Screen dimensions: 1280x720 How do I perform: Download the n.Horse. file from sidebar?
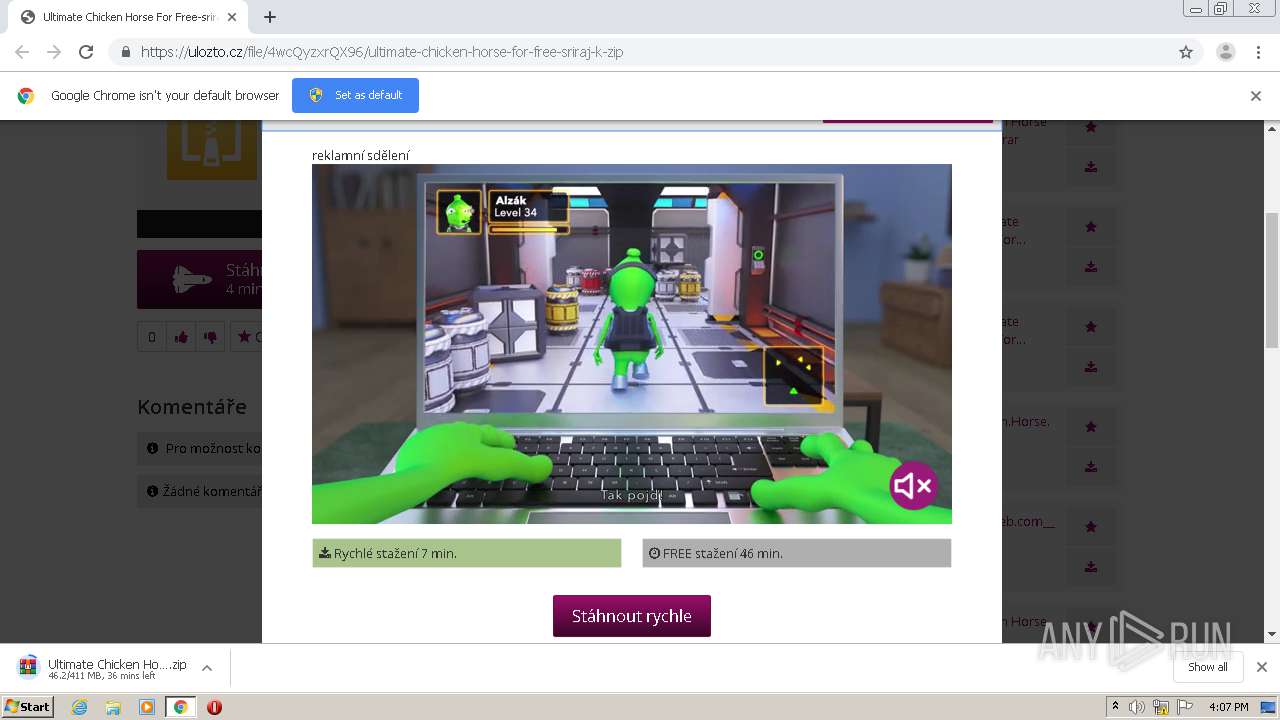coord(1091,467)
